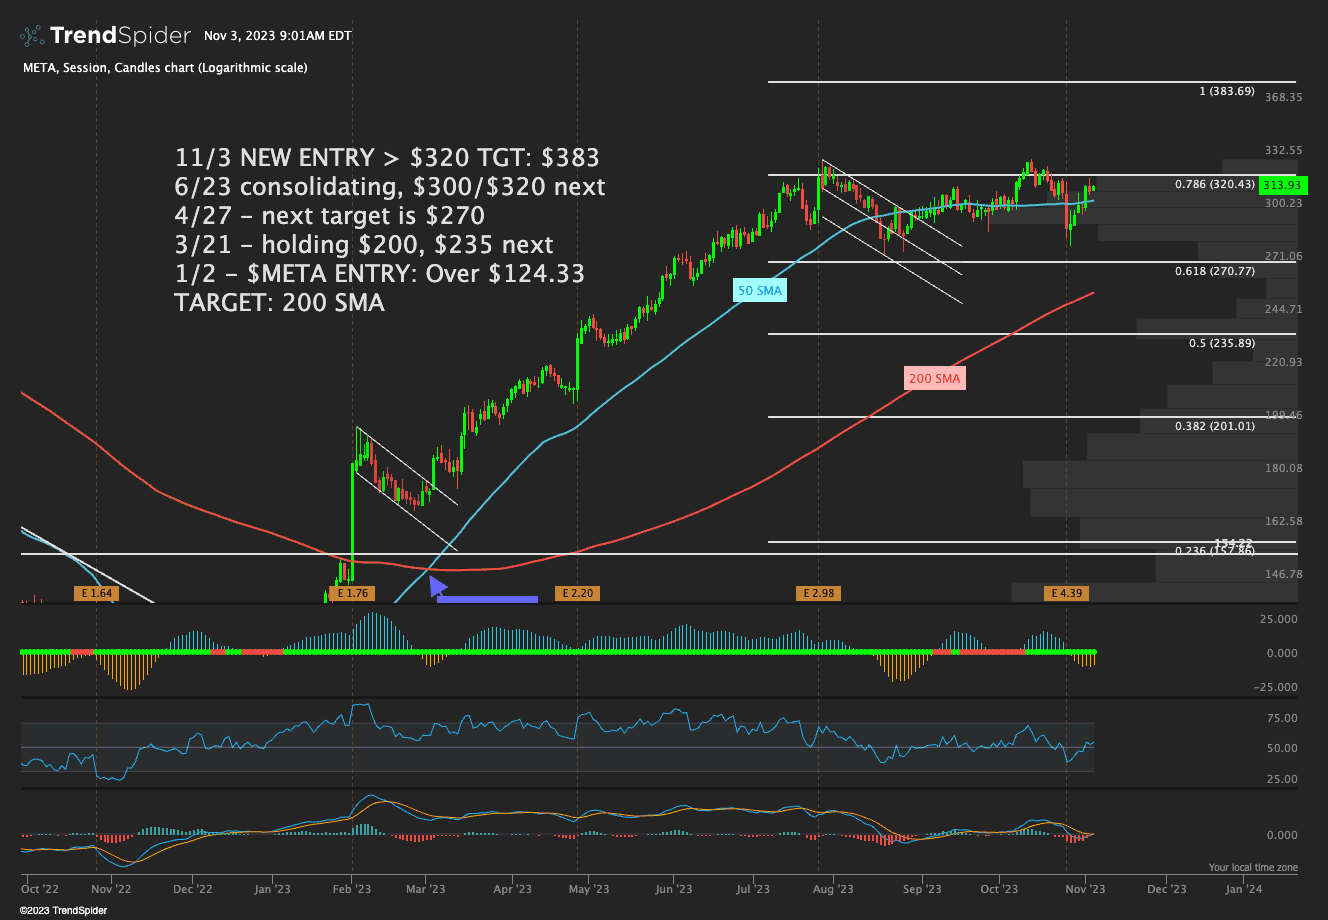
Task: Click the Feb '23 date axis label
Action: (352, 888)
